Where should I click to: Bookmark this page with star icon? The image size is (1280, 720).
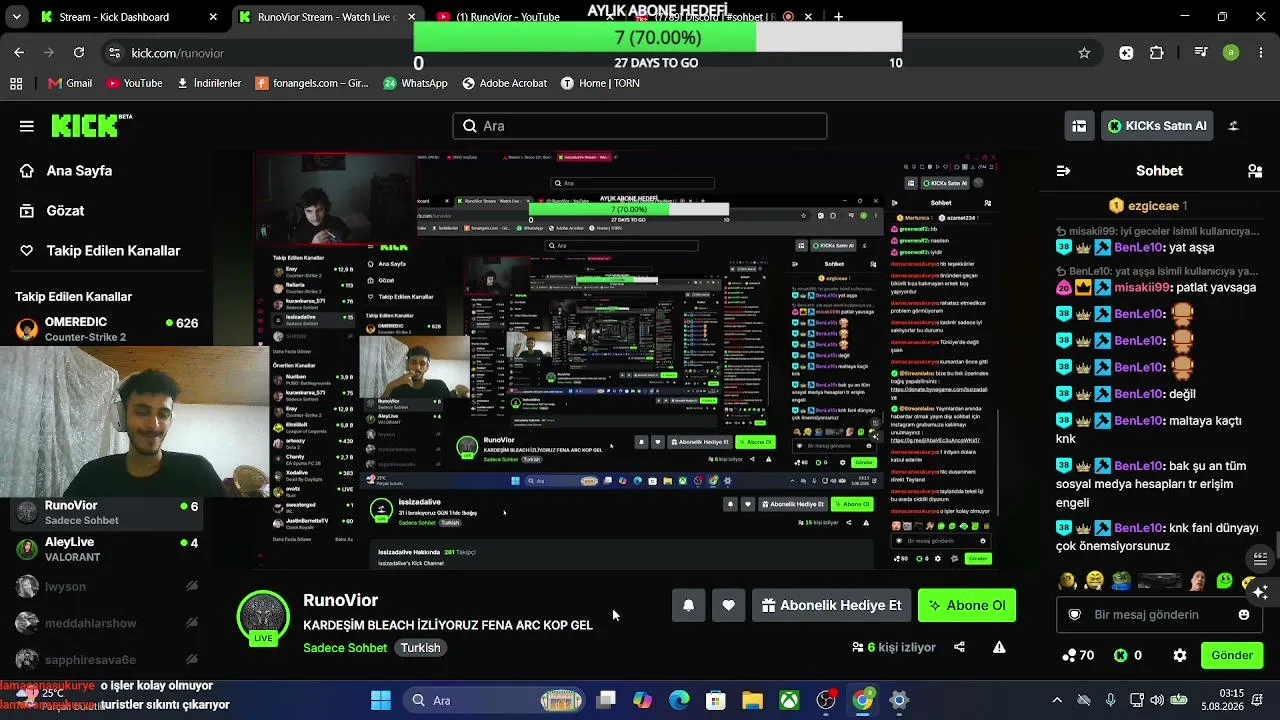click(1084, 53)
